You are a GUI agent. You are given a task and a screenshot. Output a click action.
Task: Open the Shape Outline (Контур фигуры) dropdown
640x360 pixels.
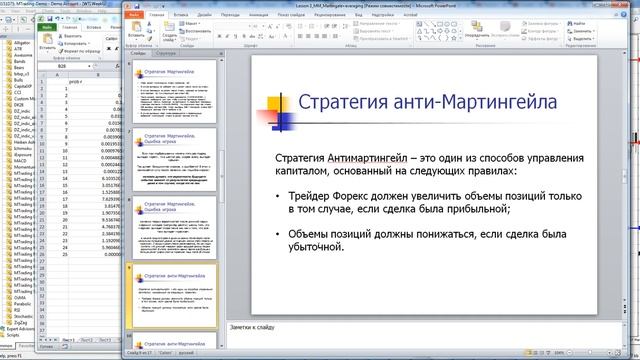[540, 31]
